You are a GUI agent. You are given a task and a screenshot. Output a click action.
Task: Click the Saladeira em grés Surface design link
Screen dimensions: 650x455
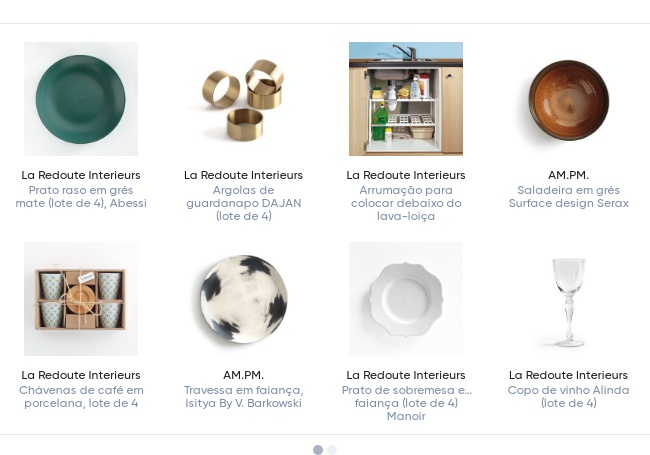point(568,197)
